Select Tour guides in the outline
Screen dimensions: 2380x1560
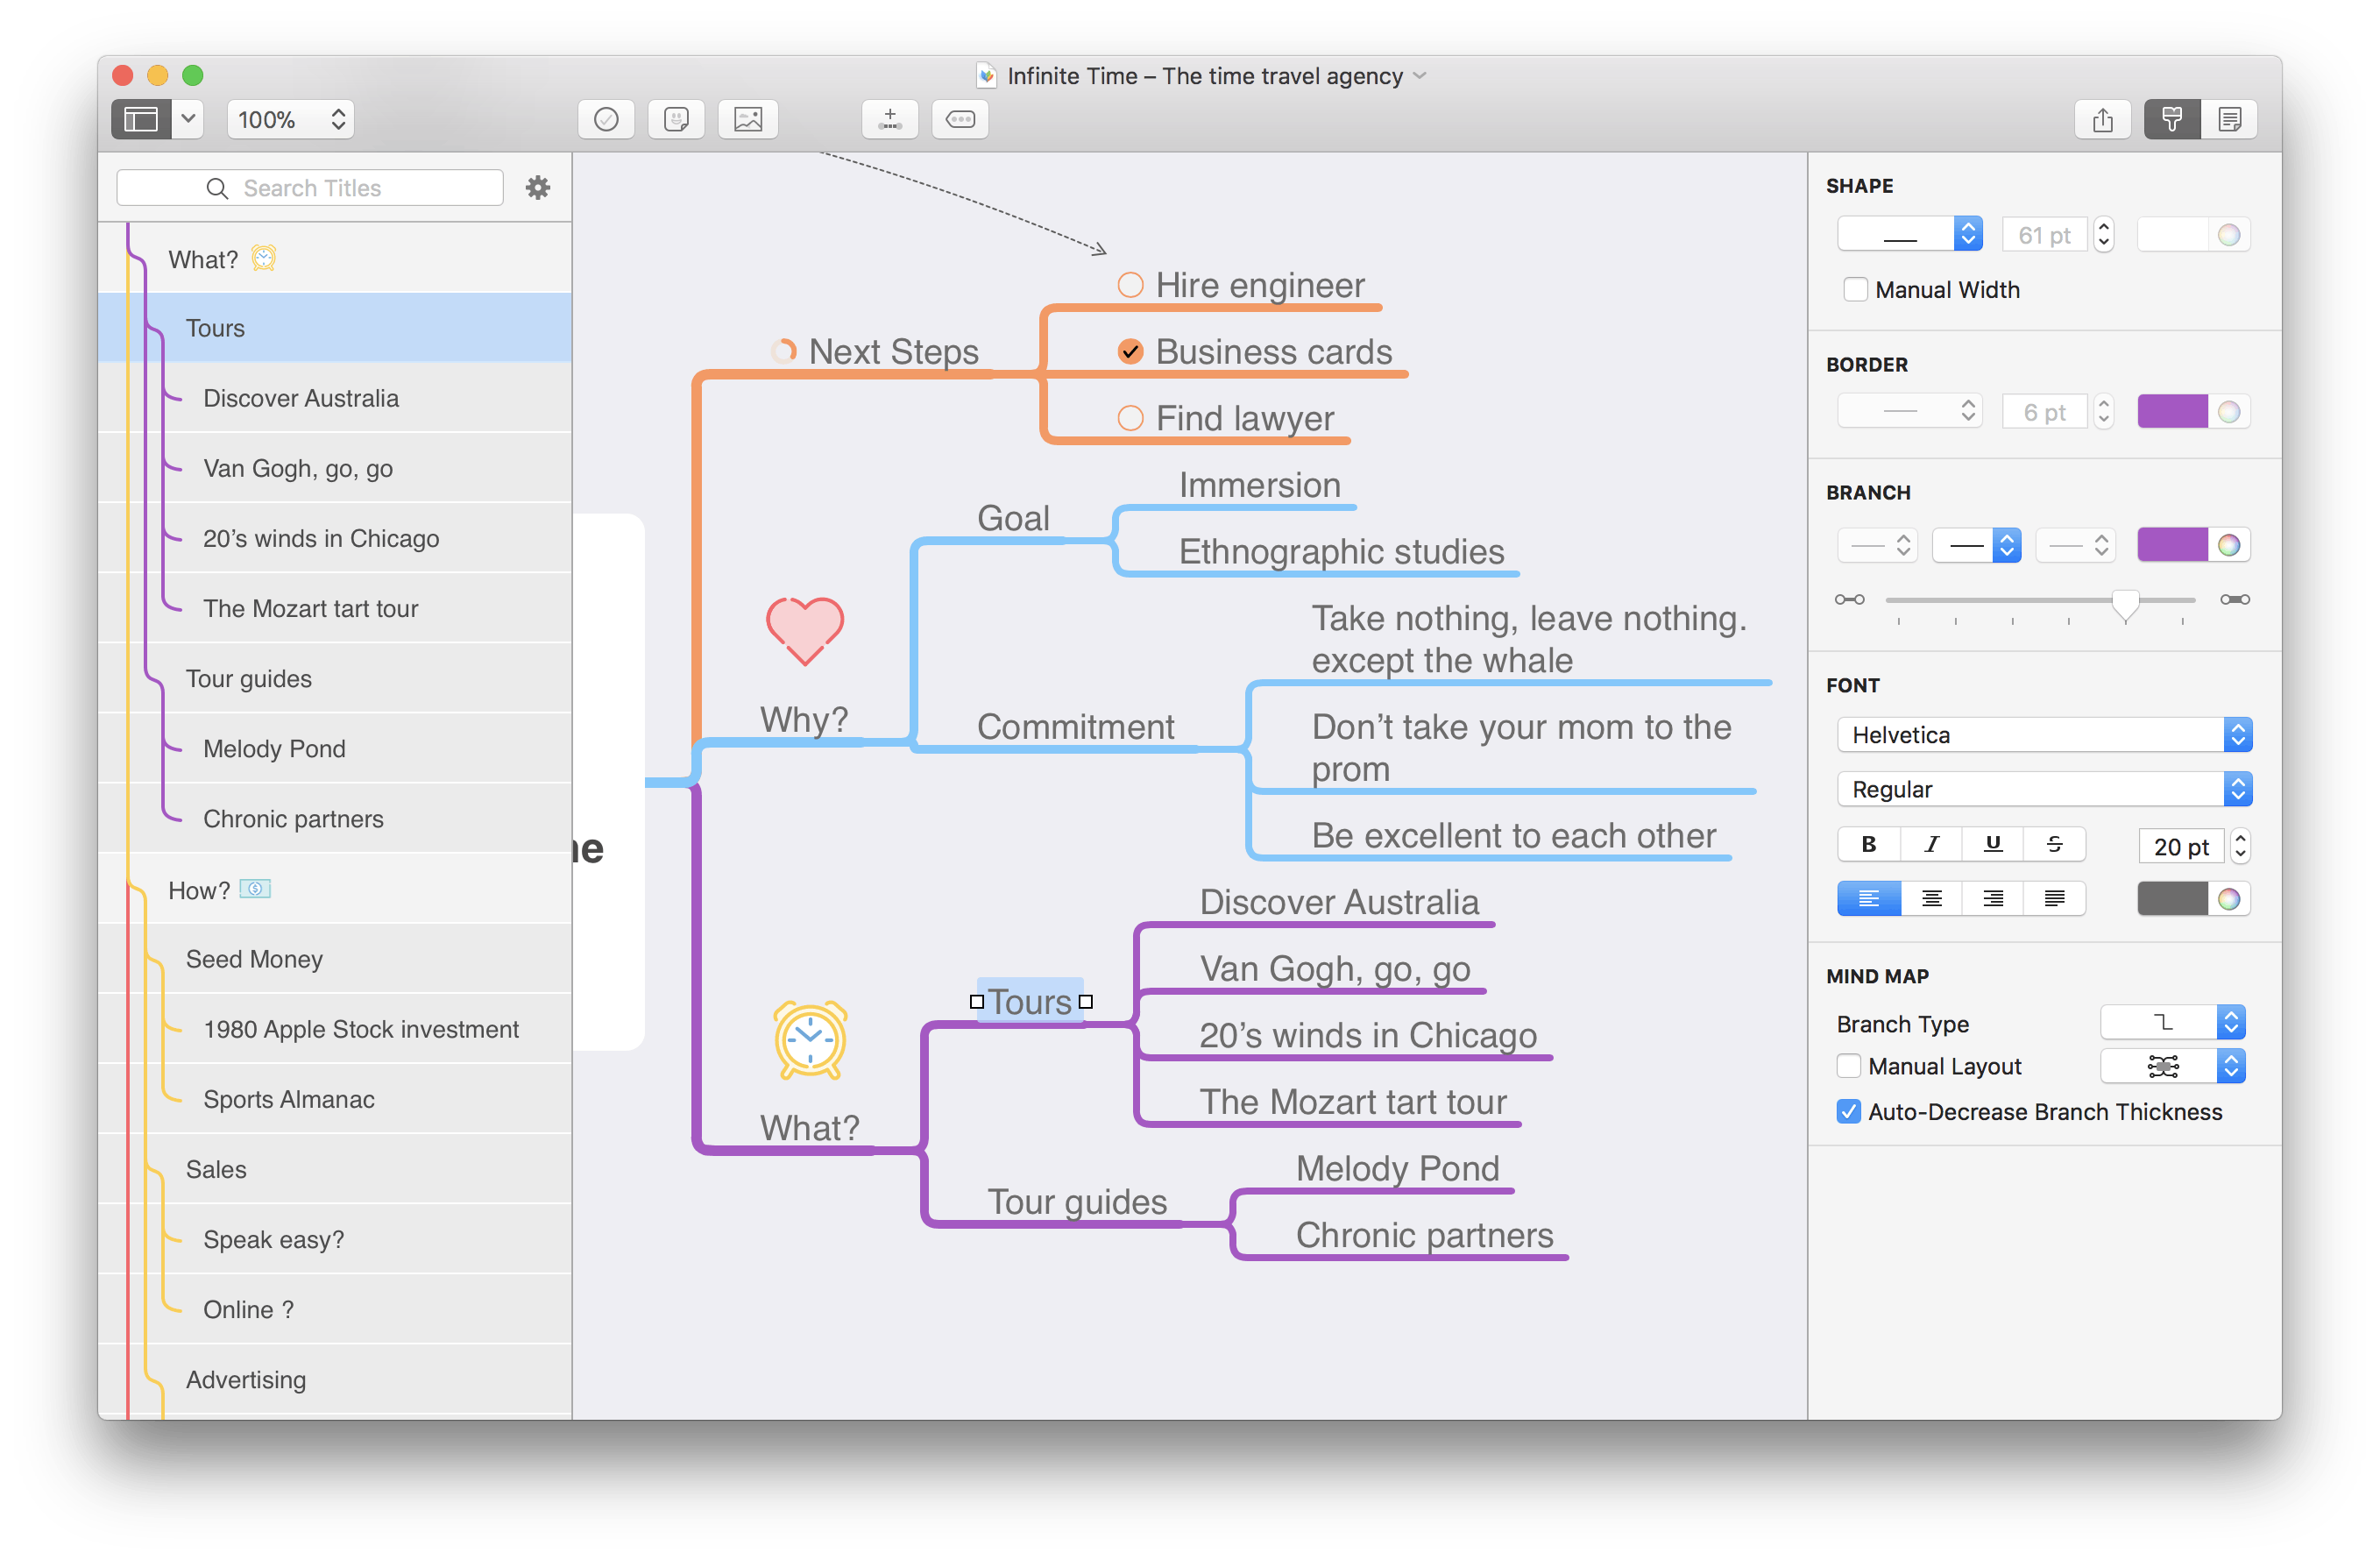(335, 678)
